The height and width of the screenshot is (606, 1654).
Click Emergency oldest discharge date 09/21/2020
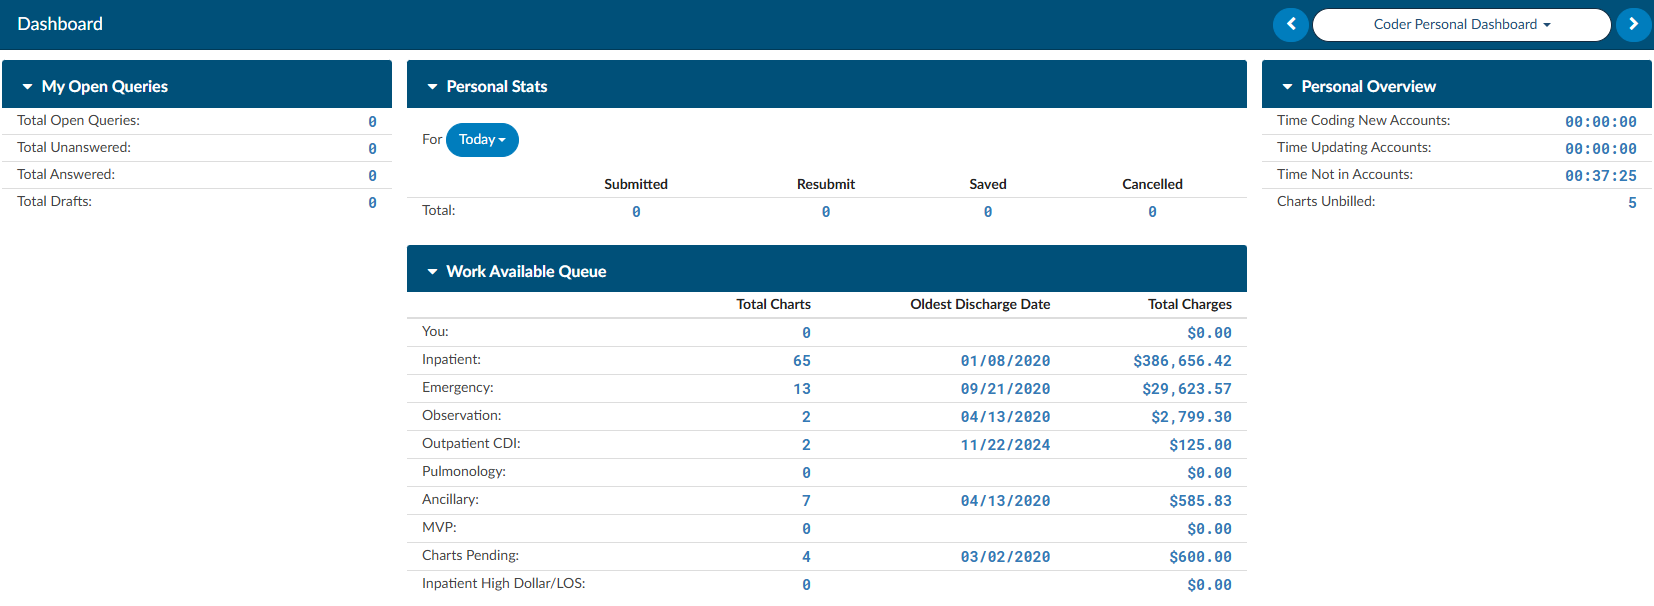tap(1005, 388)
